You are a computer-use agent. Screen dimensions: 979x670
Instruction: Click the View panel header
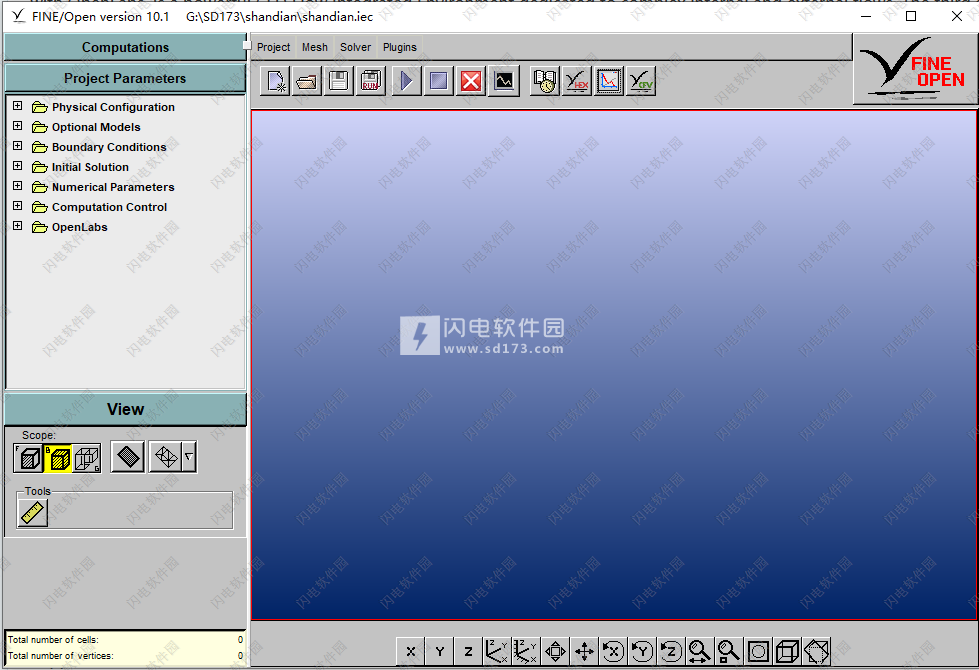coord(125,410)
